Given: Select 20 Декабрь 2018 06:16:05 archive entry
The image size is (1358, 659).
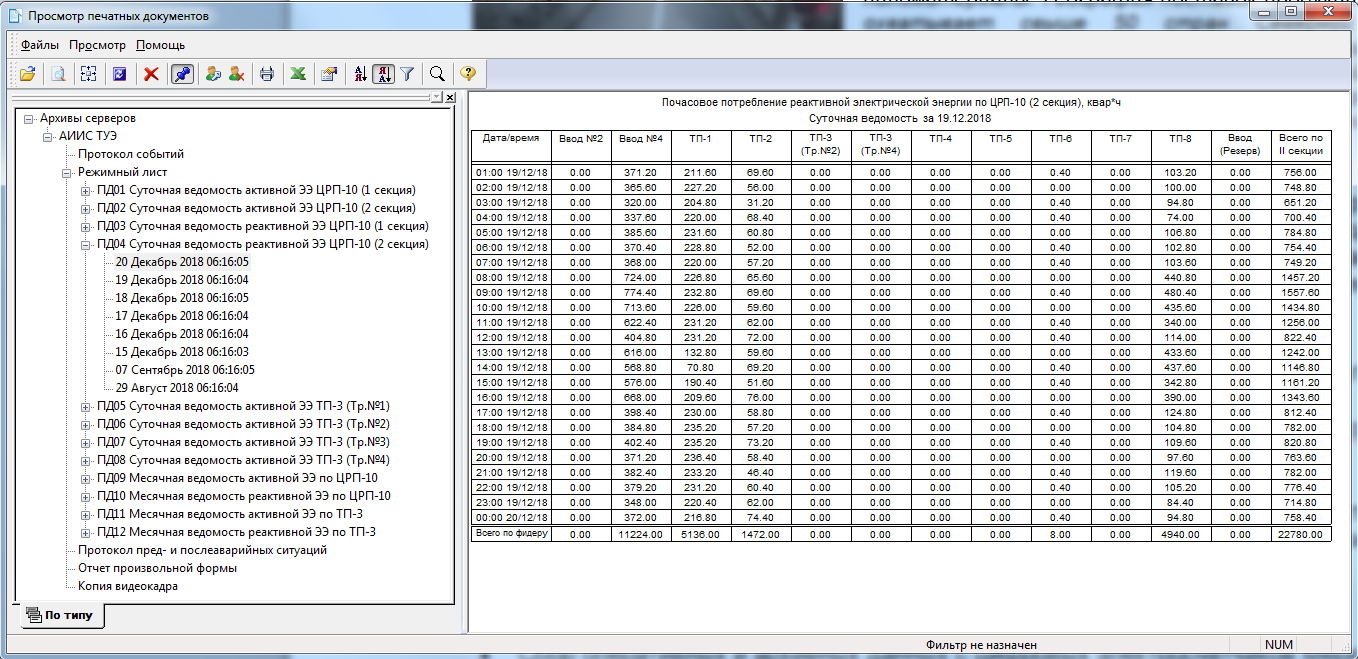Looking at the screenshot, I should click(x=182, y=262).
